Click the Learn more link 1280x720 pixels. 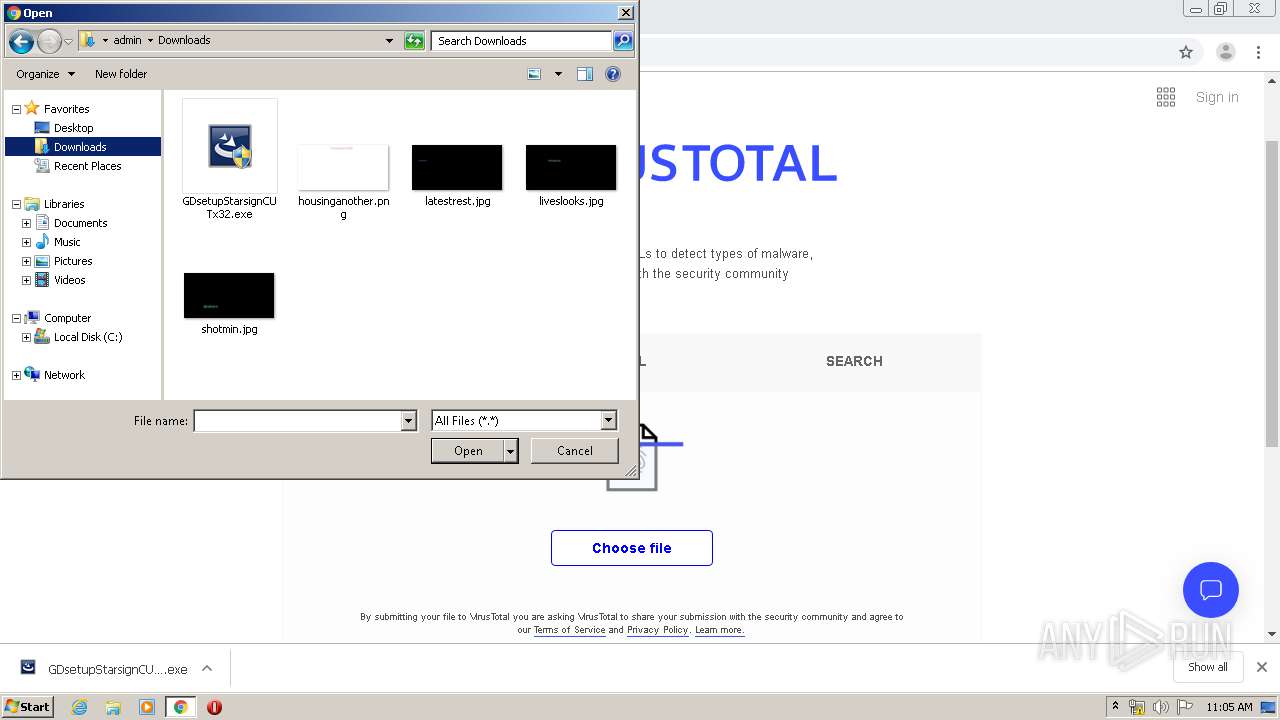click(720, 630)
